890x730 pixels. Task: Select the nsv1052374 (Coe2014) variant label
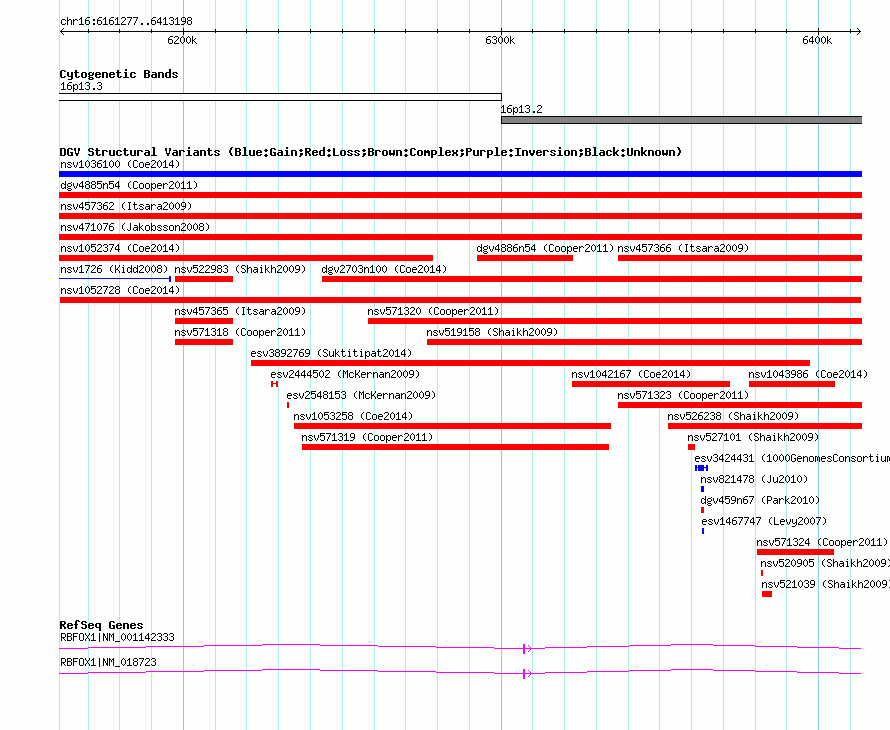click(x=120, y=248)
